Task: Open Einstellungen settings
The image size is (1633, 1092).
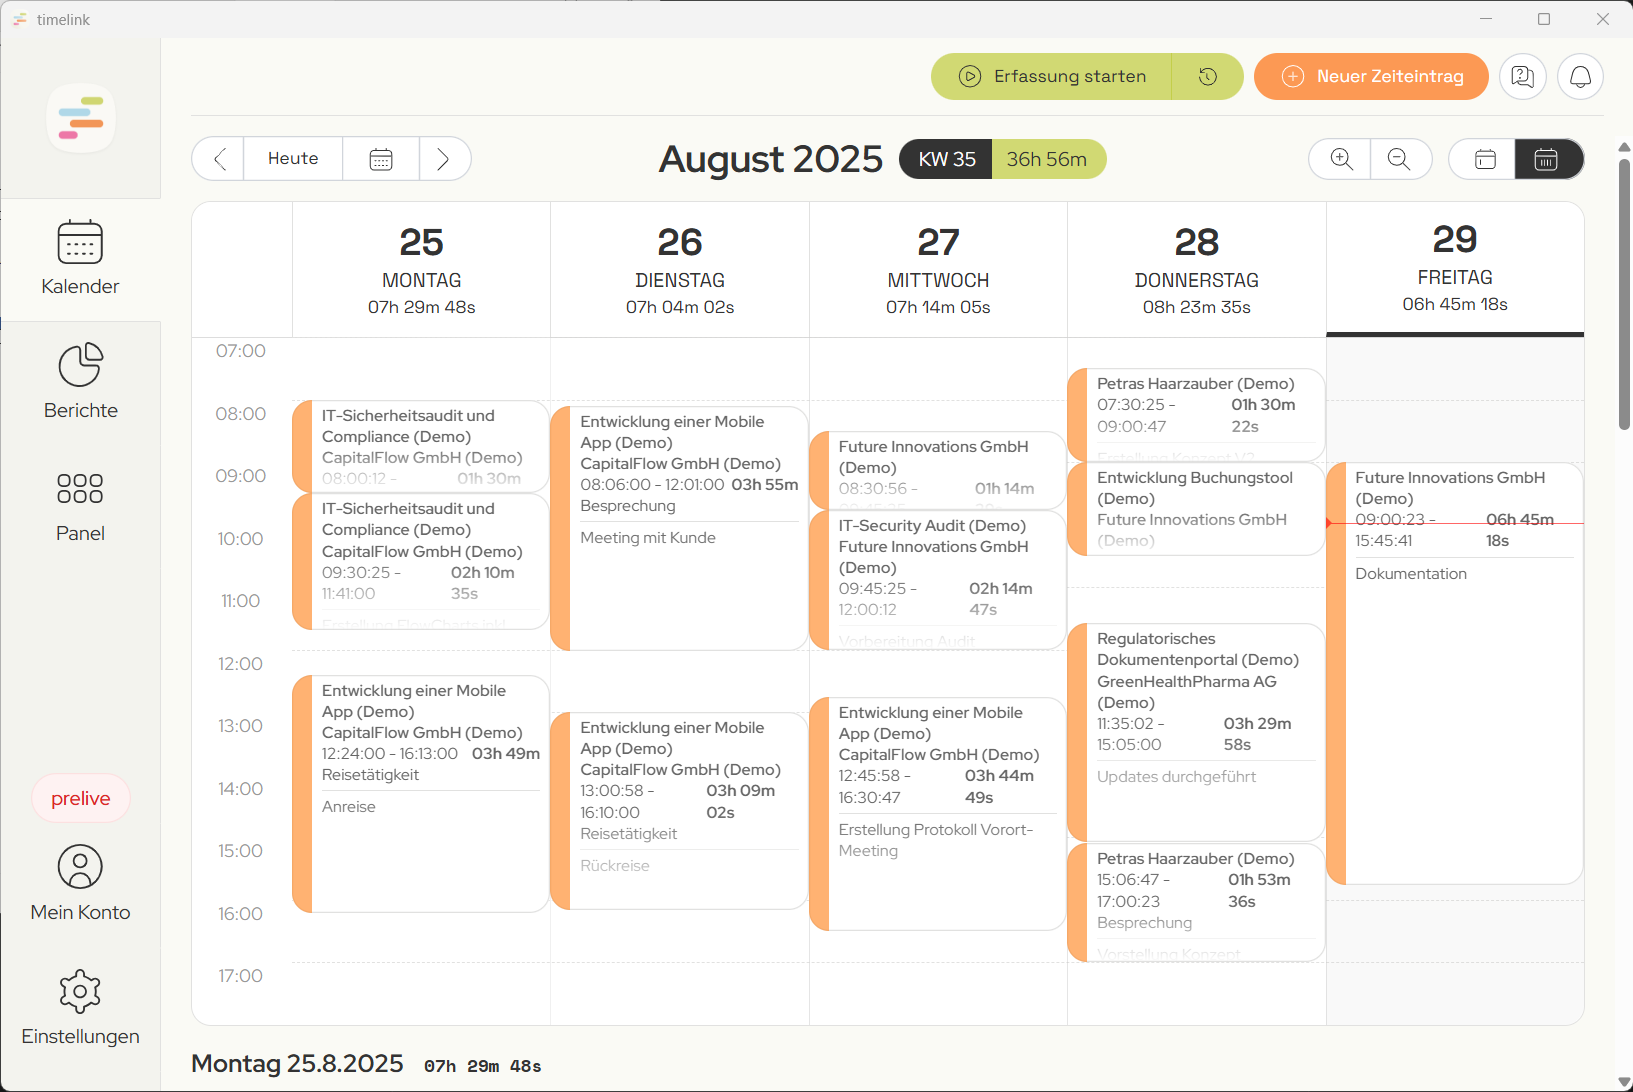Action: [x=80, y=1007]
